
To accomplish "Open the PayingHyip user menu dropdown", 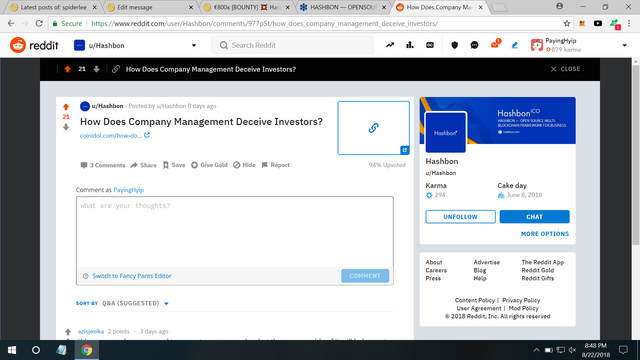I will click(x=624, y=45).
